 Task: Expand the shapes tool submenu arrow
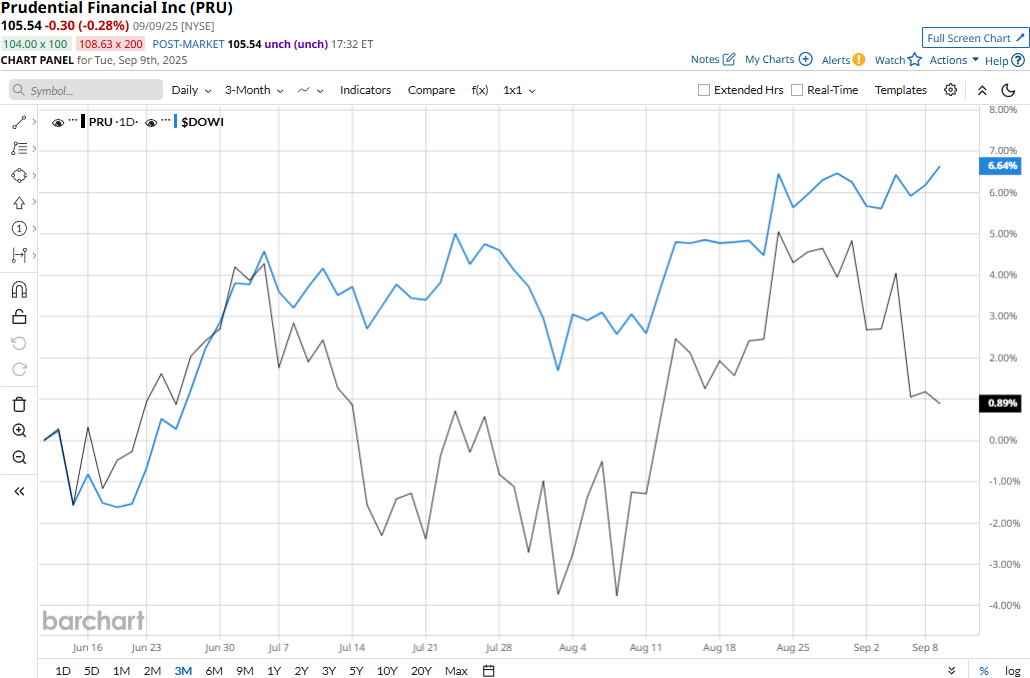[x=34, y=175]
